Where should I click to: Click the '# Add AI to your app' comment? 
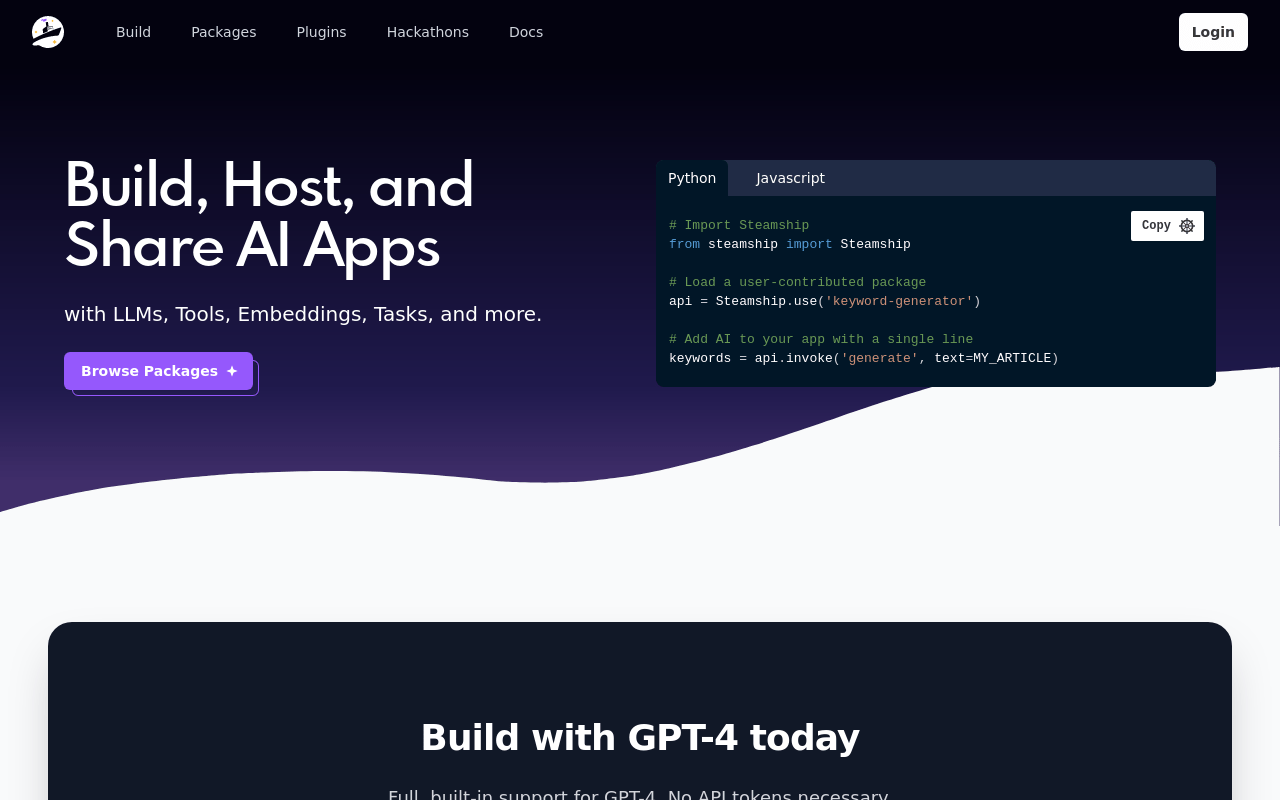pyautogui.click(x=821, y=340)
